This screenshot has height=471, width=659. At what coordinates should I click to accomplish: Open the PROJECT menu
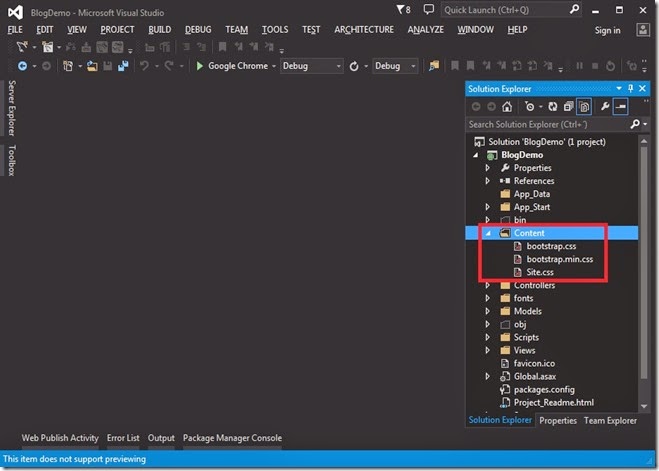(117, 30)
